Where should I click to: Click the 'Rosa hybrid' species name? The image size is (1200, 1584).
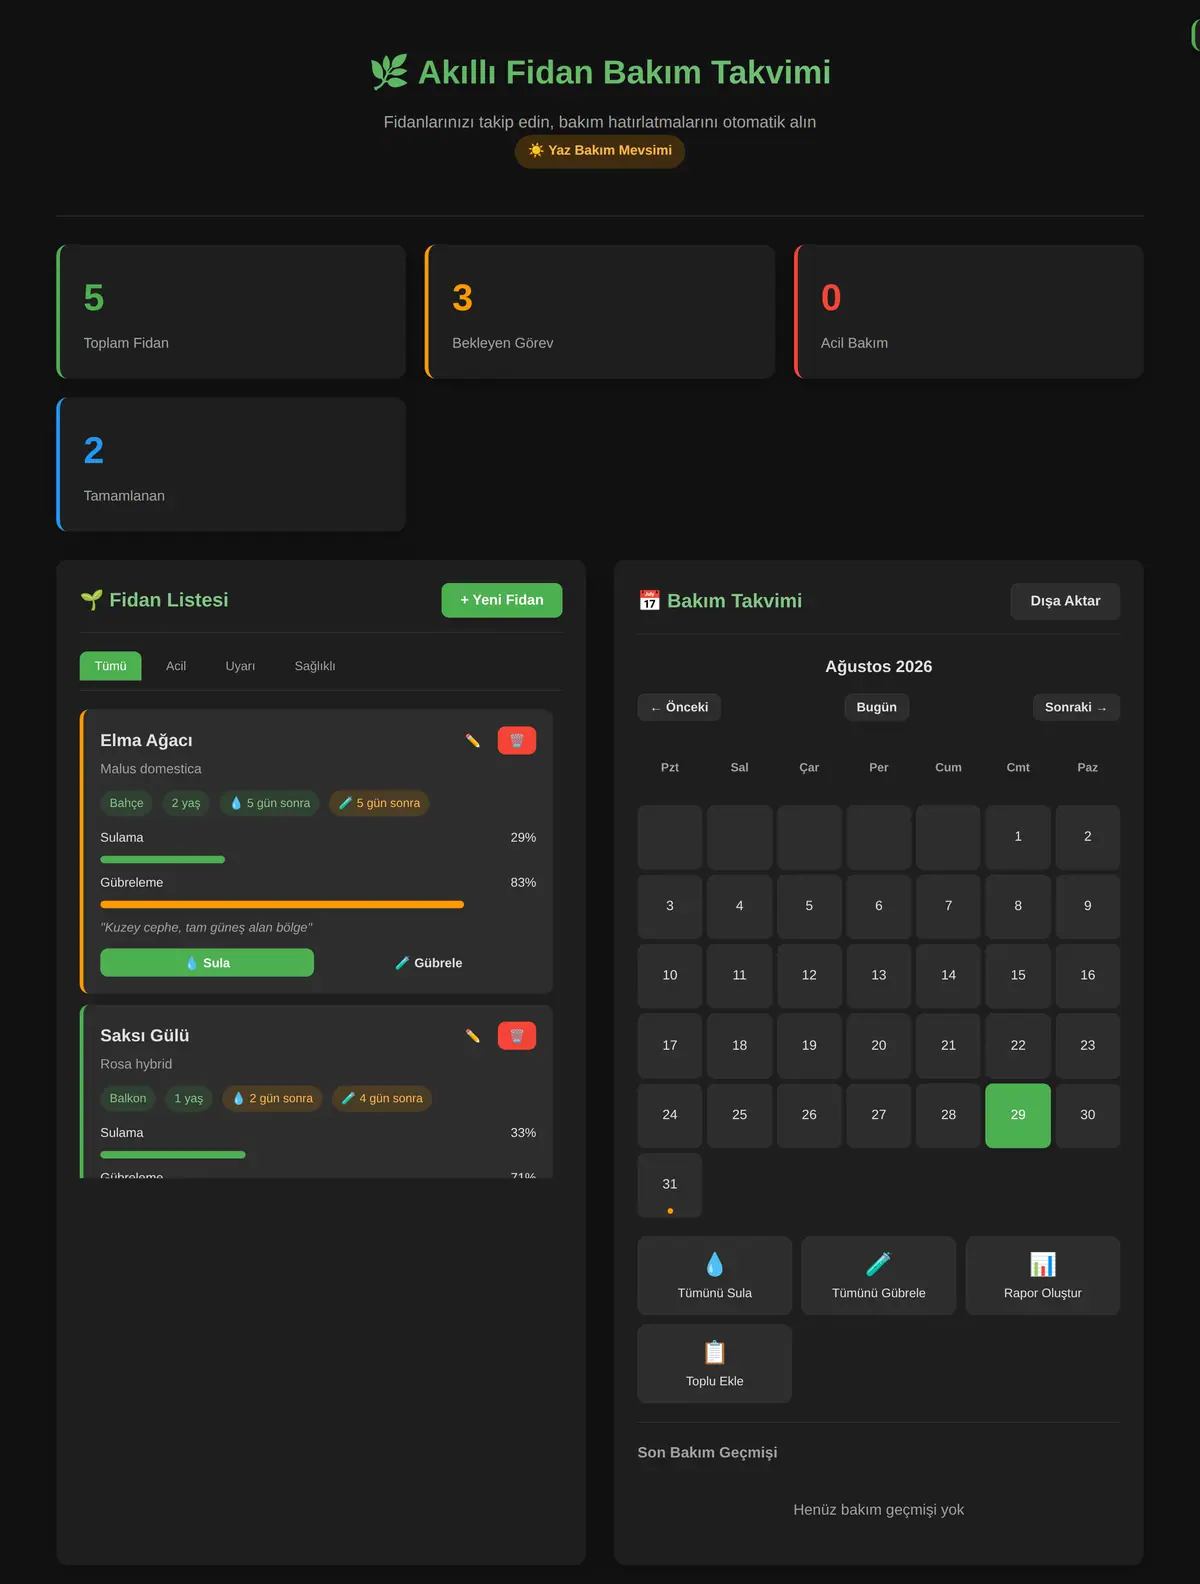tap(136, 1064)
